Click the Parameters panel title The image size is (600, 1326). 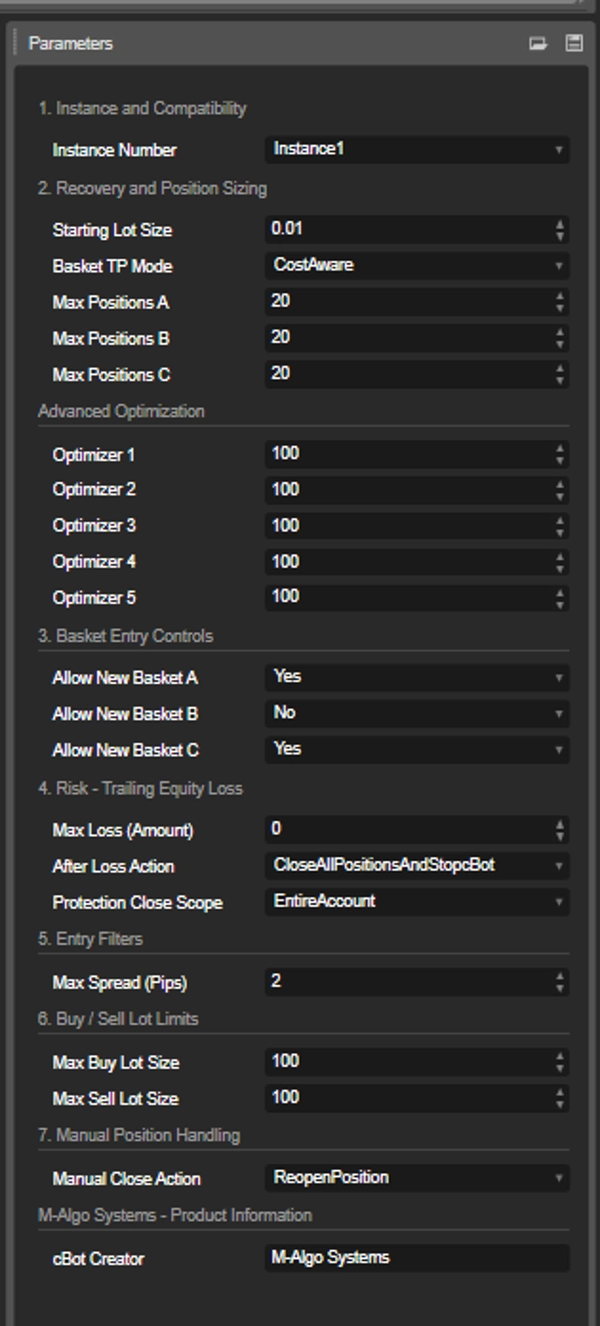pos(70,44)
